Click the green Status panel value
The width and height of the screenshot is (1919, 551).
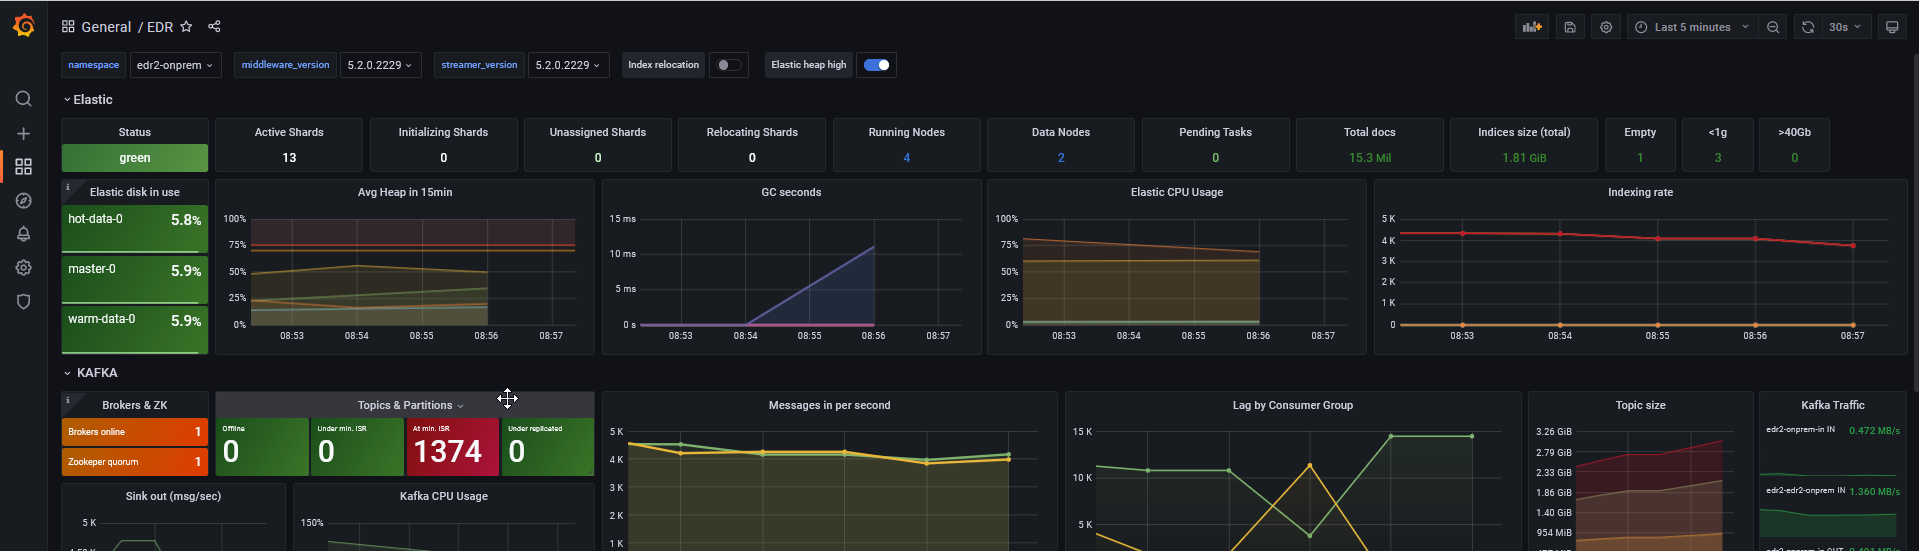coord(135,158)
